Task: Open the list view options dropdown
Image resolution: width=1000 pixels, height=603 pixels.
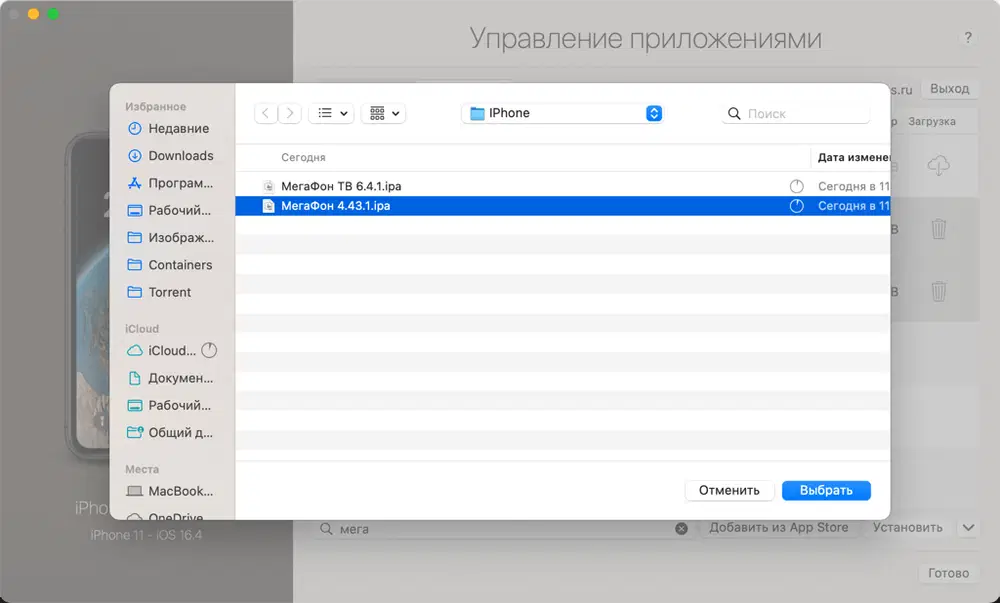Action: click(332, 113)
